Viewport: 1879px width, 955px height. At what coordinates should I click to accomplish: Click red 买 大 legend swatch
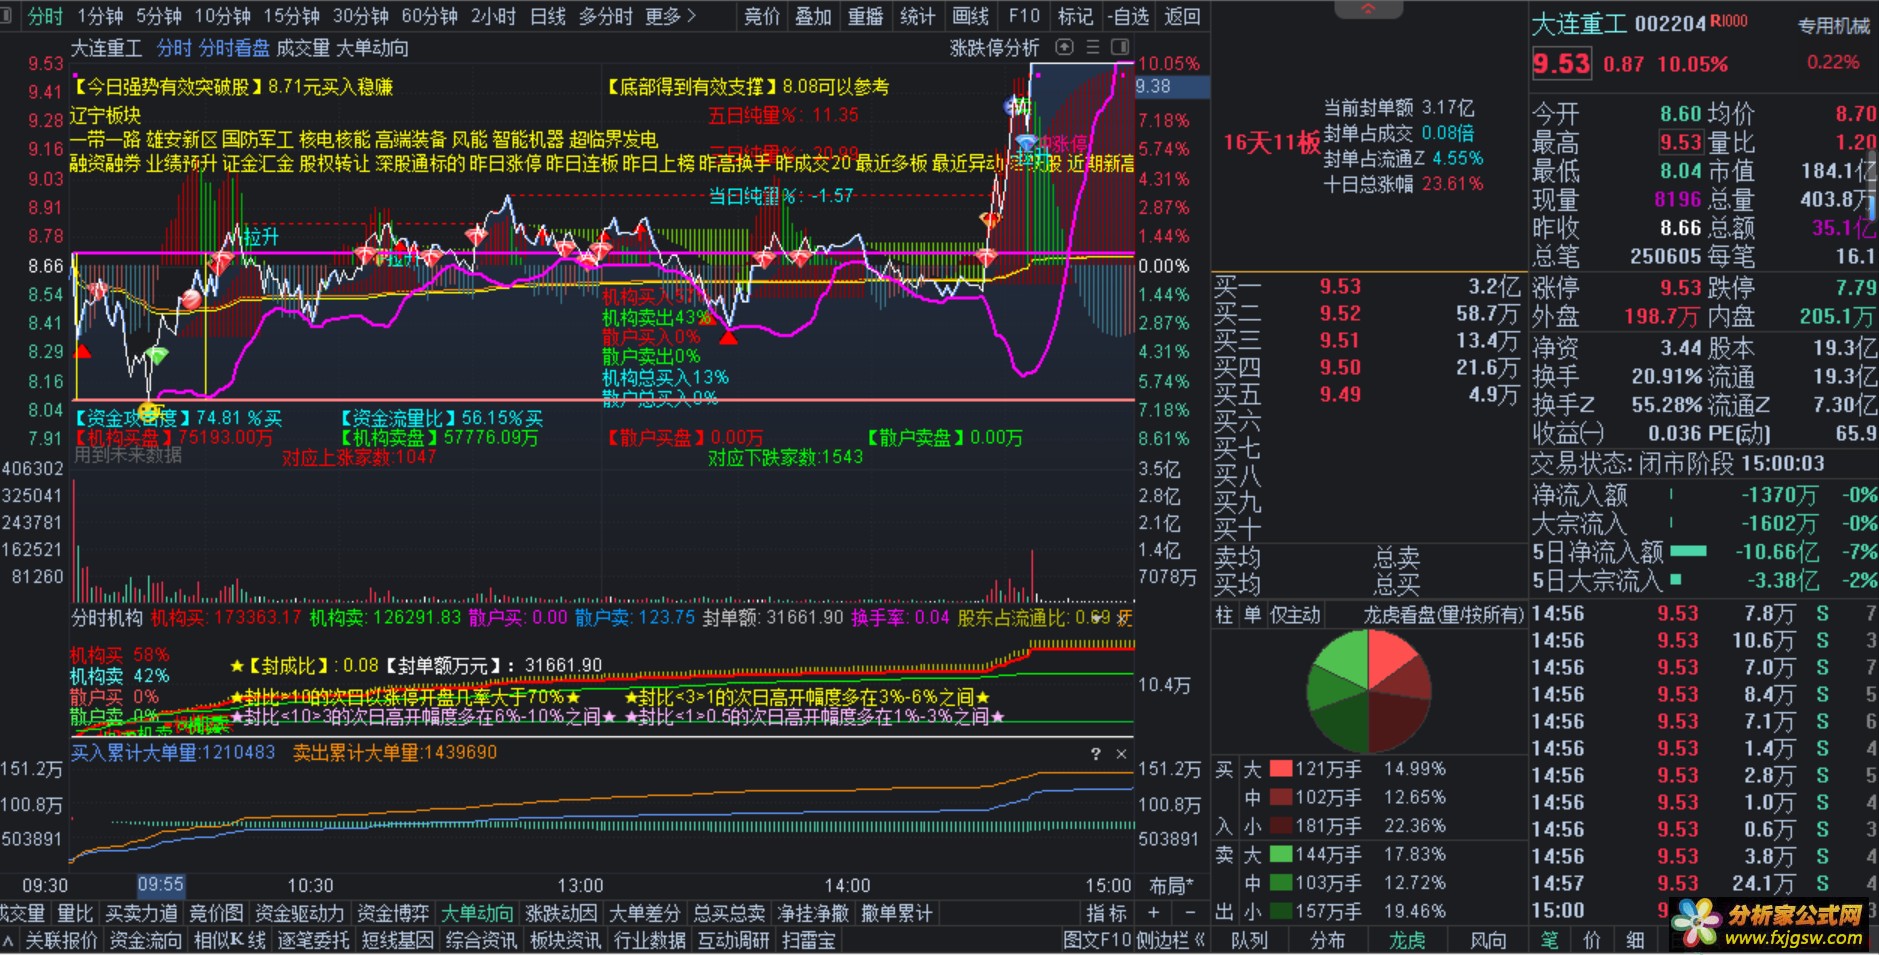click(1281, 769)
